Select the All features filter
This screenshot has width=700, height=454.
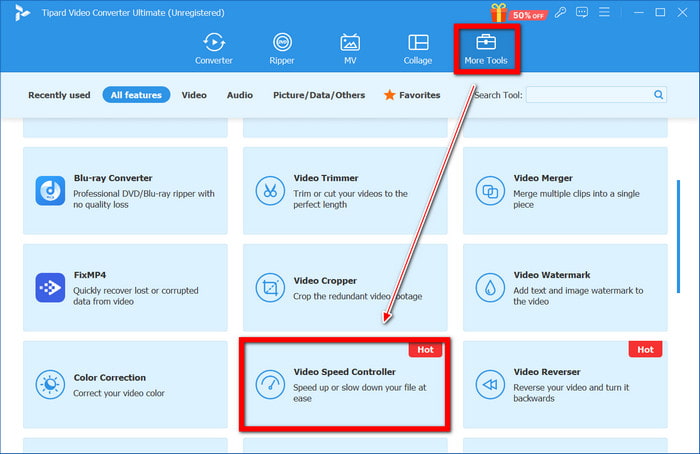point(136,95)
